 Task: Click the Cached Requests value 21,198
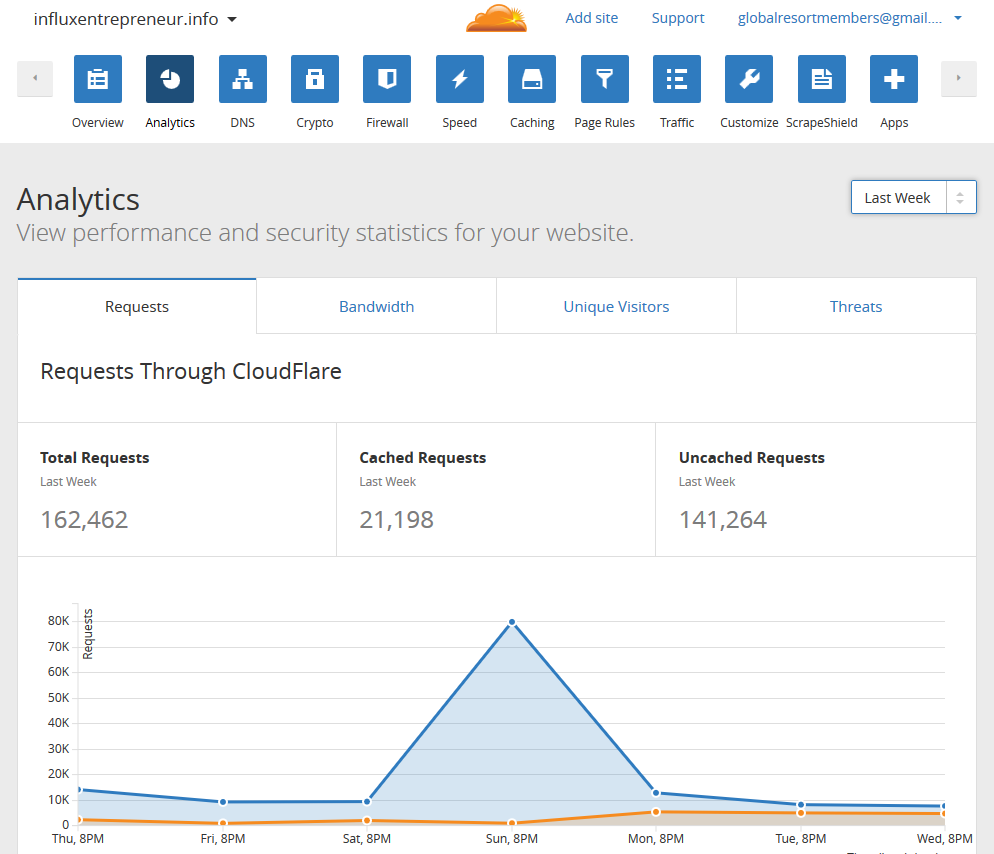(x=397, y=520)
